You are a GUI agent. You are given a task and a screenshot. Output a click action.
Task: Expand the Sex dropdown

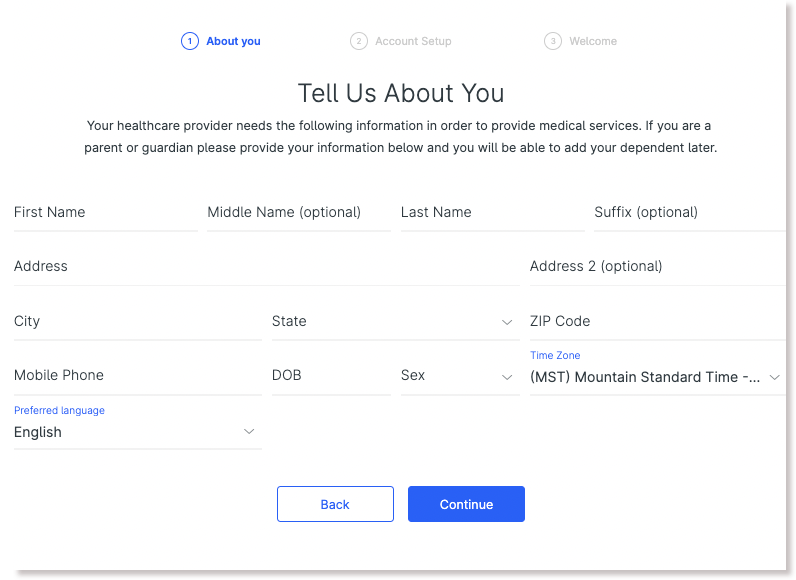[460, 376]
